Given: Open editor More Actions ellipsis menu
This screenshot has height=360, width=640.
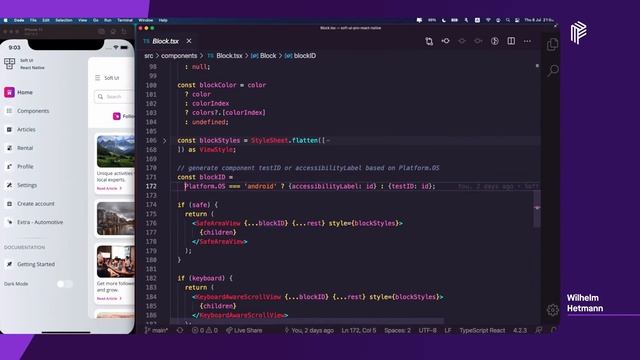Looking at the screenshot, I should click(527, 41).
